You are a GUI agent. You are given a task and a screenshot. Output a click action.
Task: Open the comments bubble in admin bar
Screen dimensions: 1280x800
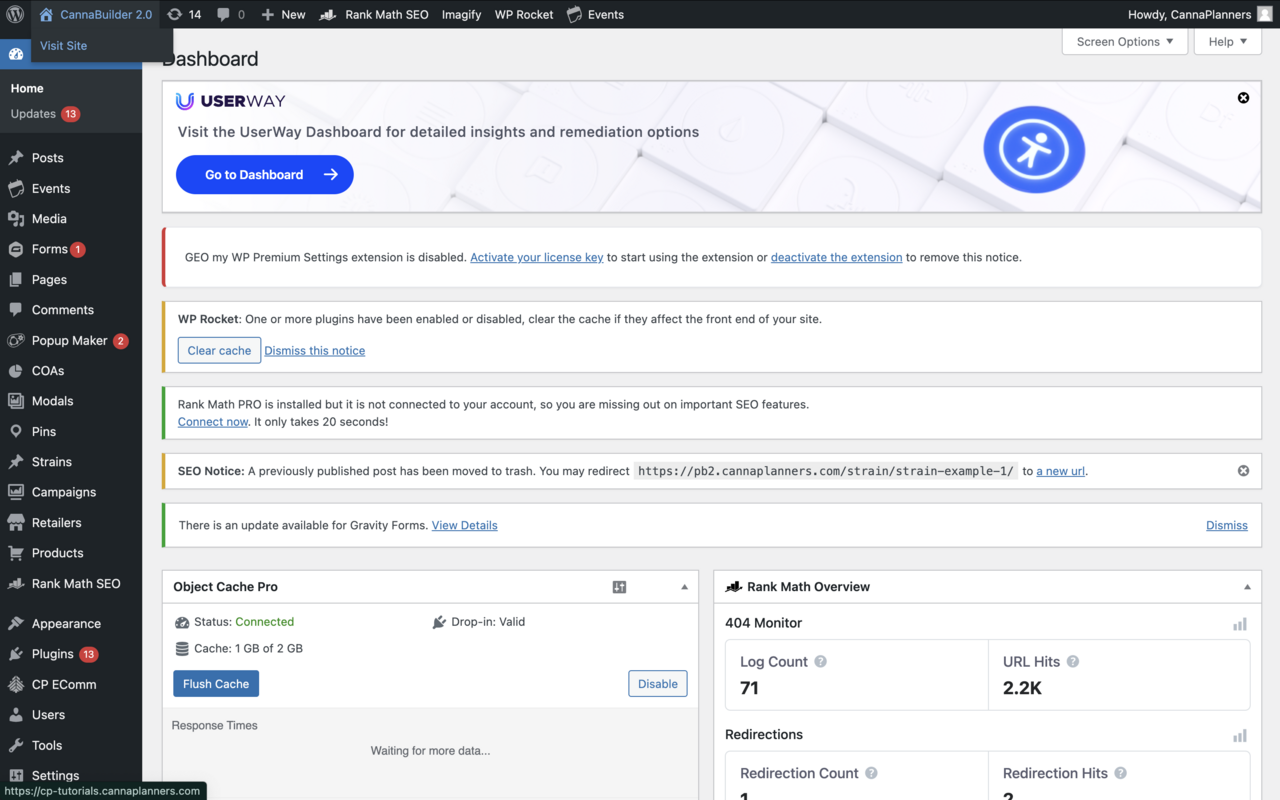coord(231,14)
